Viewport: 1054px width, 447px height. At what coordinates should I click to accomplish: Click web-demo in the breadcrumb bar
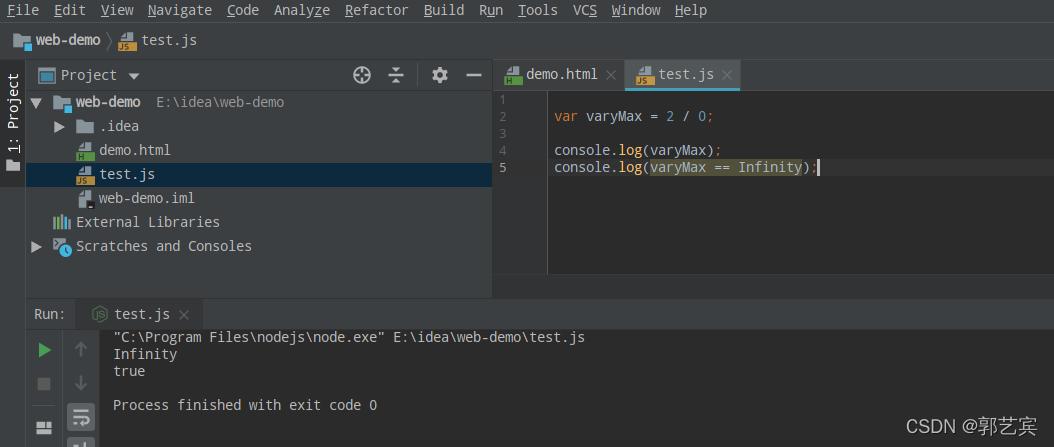click(56, 40)
